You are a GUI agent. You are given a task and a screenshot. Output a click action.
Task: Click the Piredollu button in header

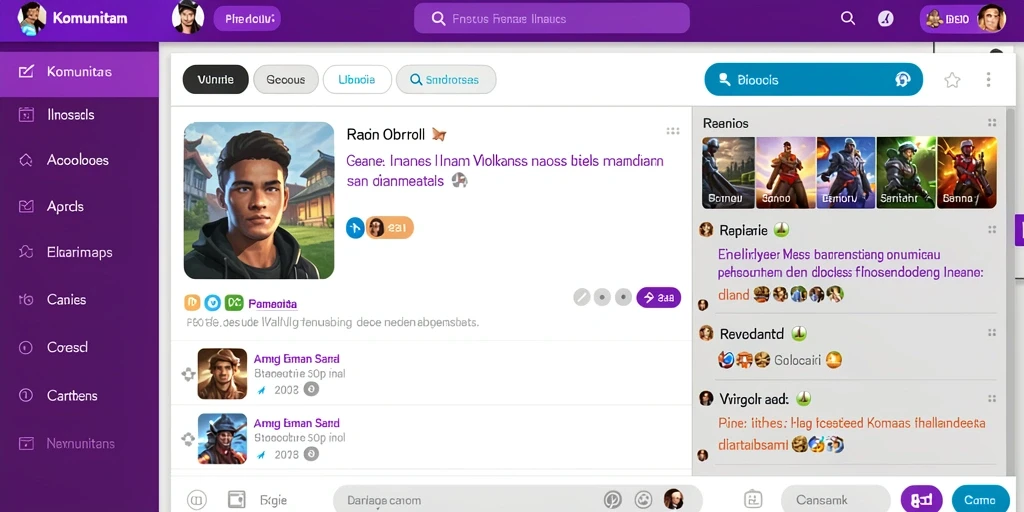tap(247, 19)
